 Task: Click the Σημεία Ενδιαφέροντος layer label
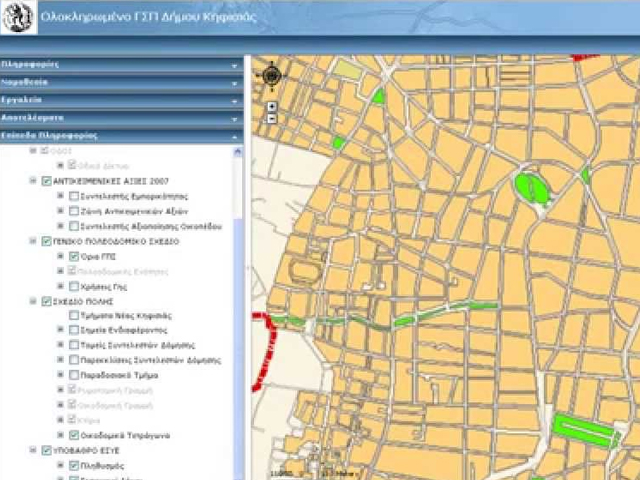click(x=125, y=330)
